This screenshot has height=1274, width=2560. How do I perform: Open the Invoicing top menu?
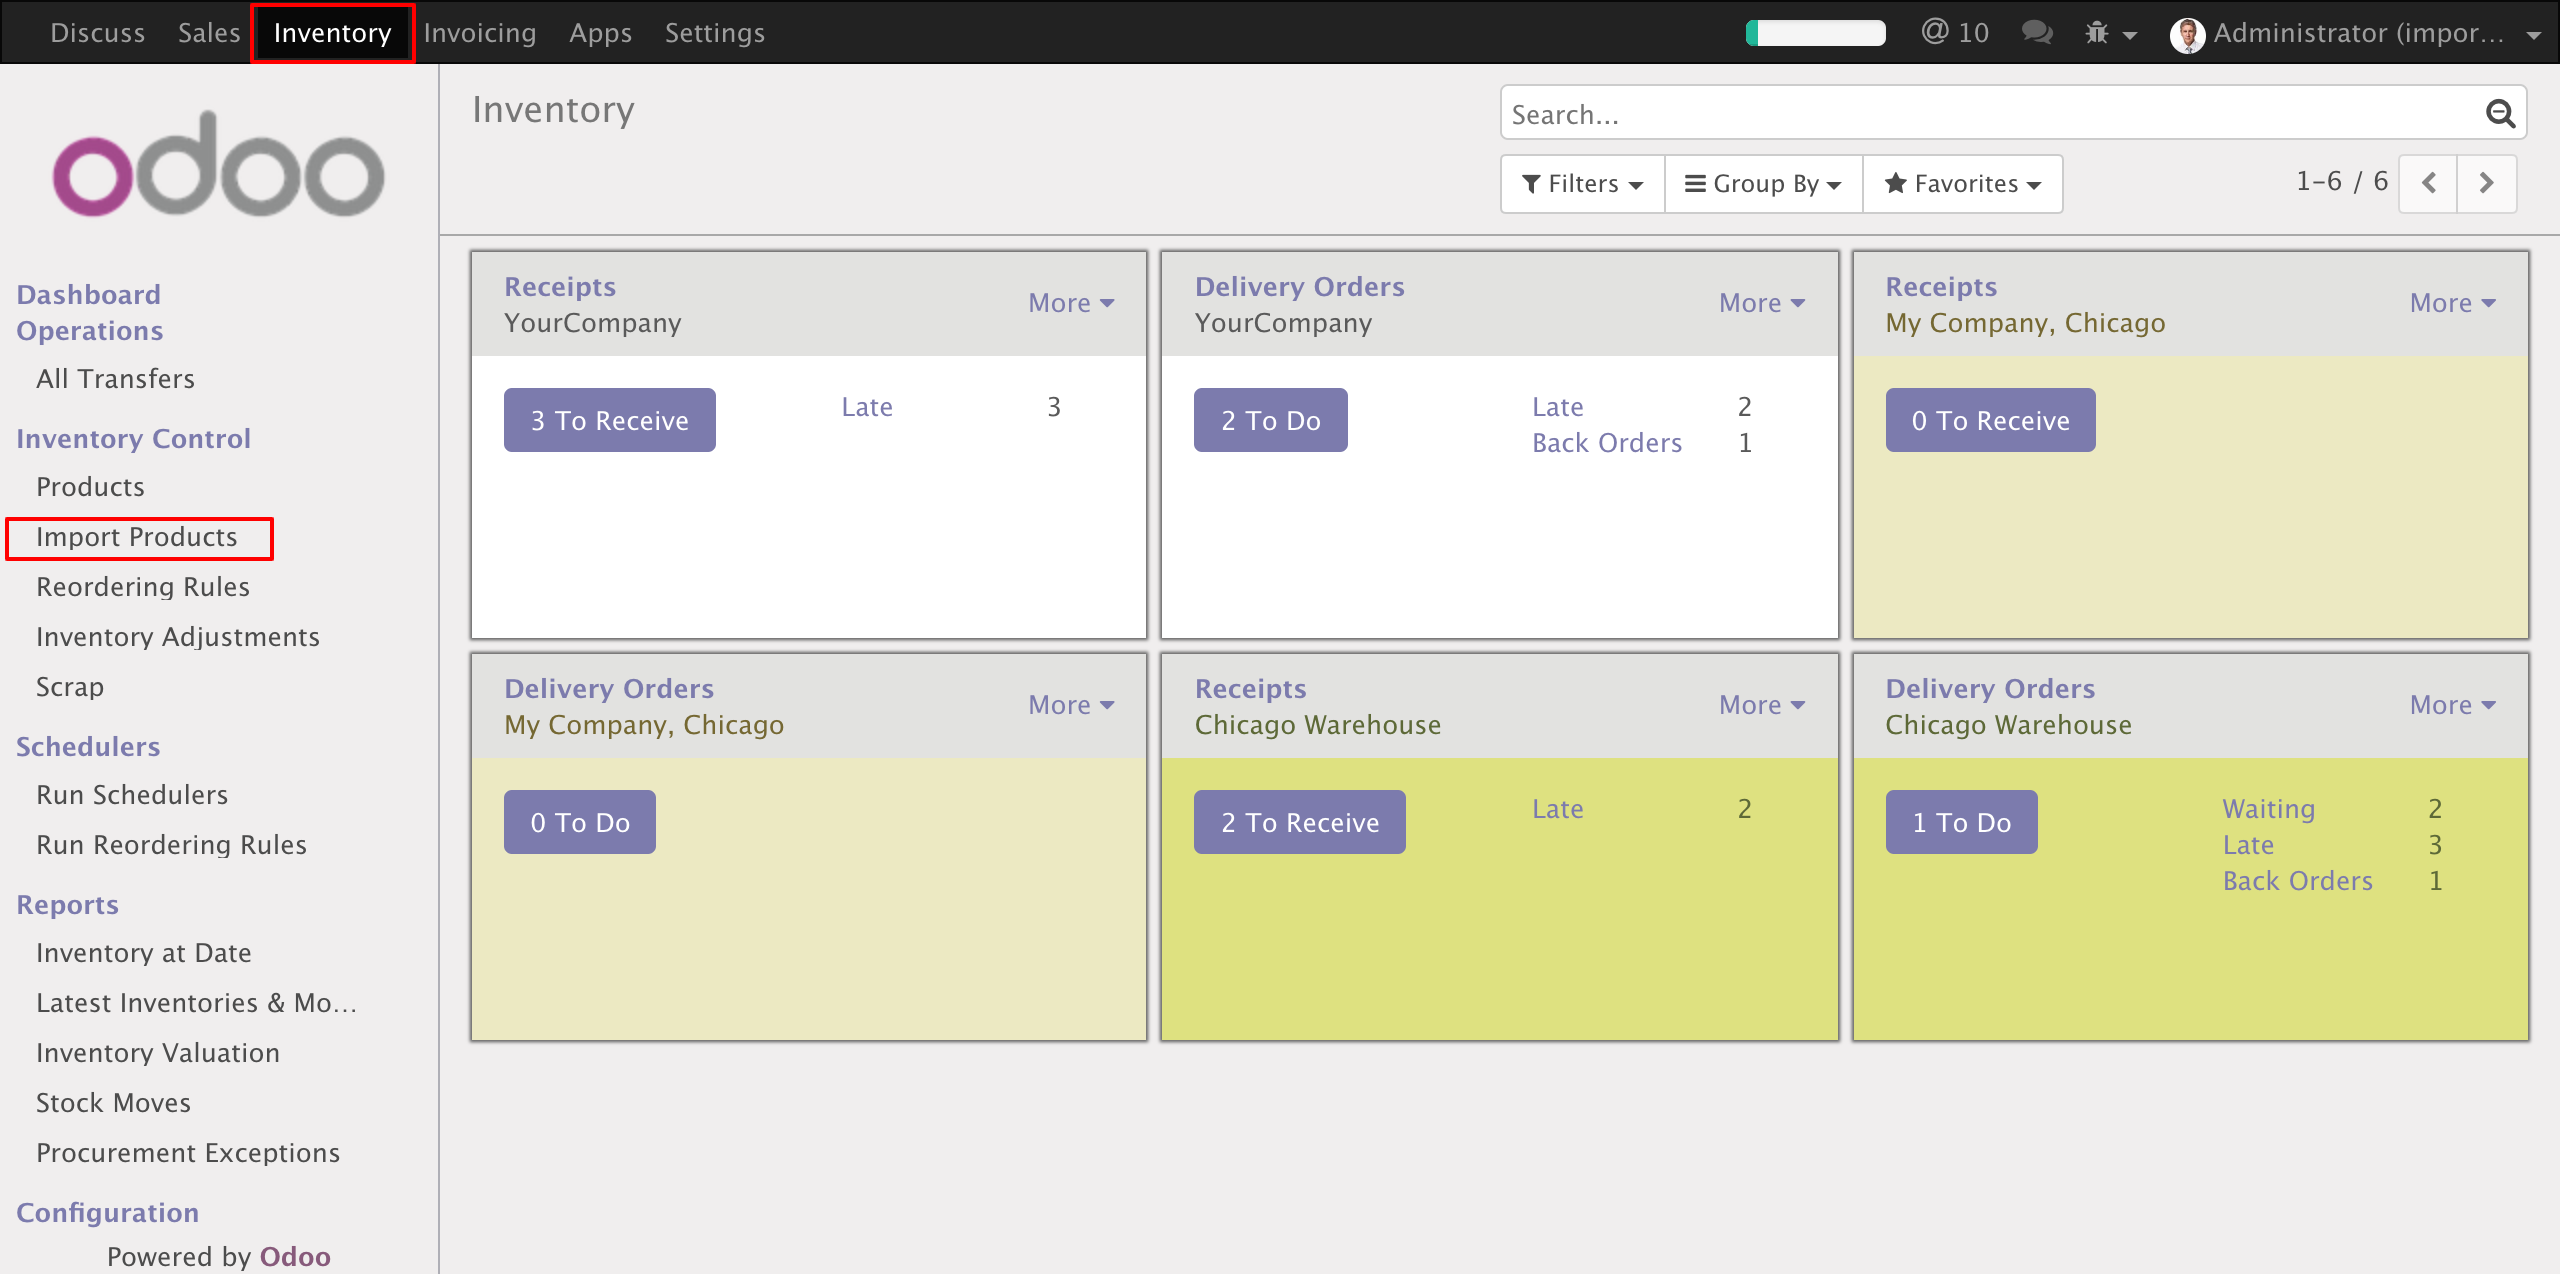pos(480,33)
